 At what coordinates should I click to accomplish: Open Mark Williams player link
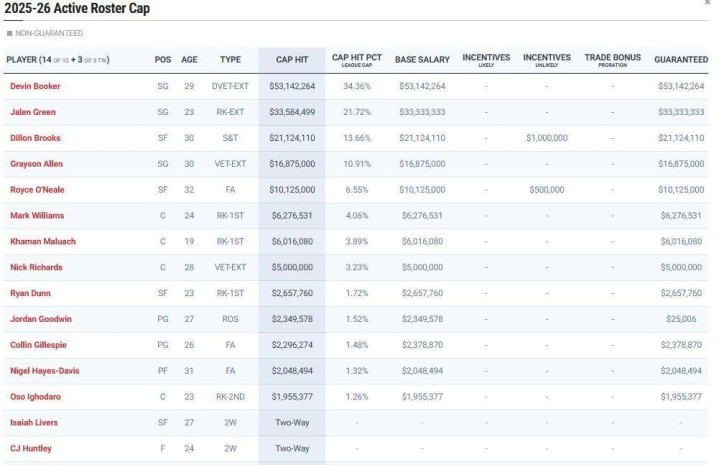click(x=34, y=216)
